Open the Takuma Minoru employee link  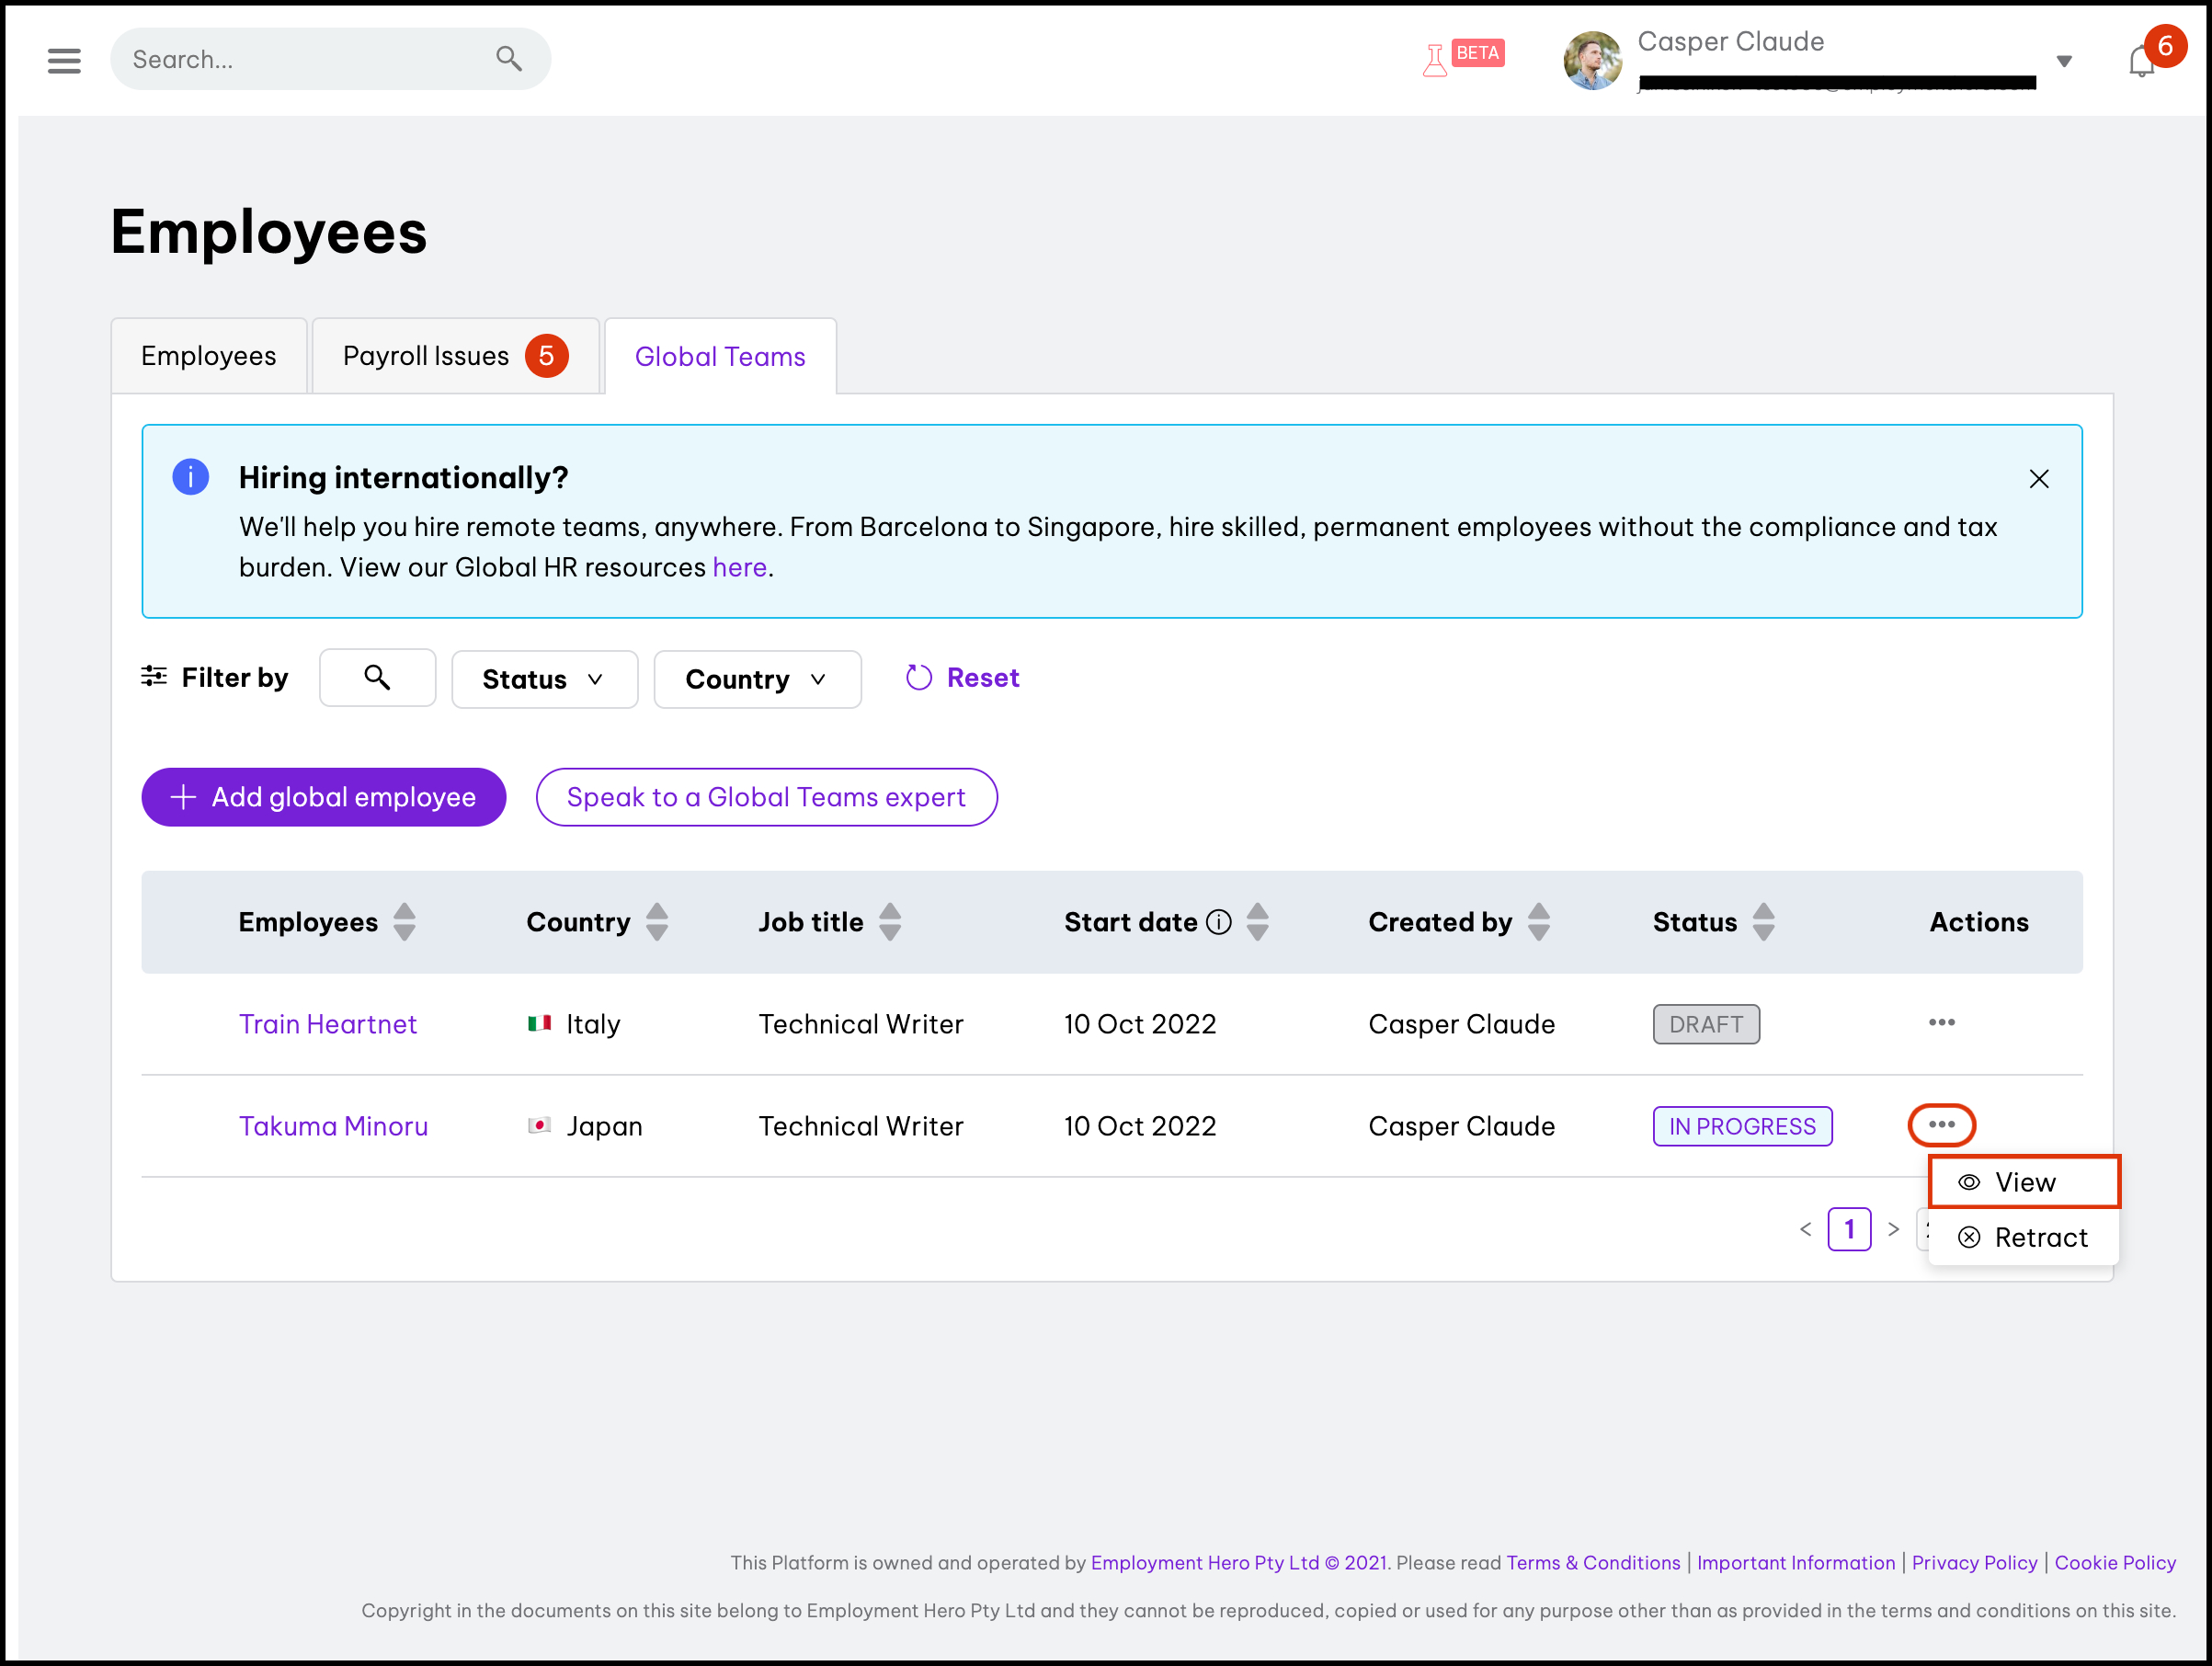(333, 1126)
